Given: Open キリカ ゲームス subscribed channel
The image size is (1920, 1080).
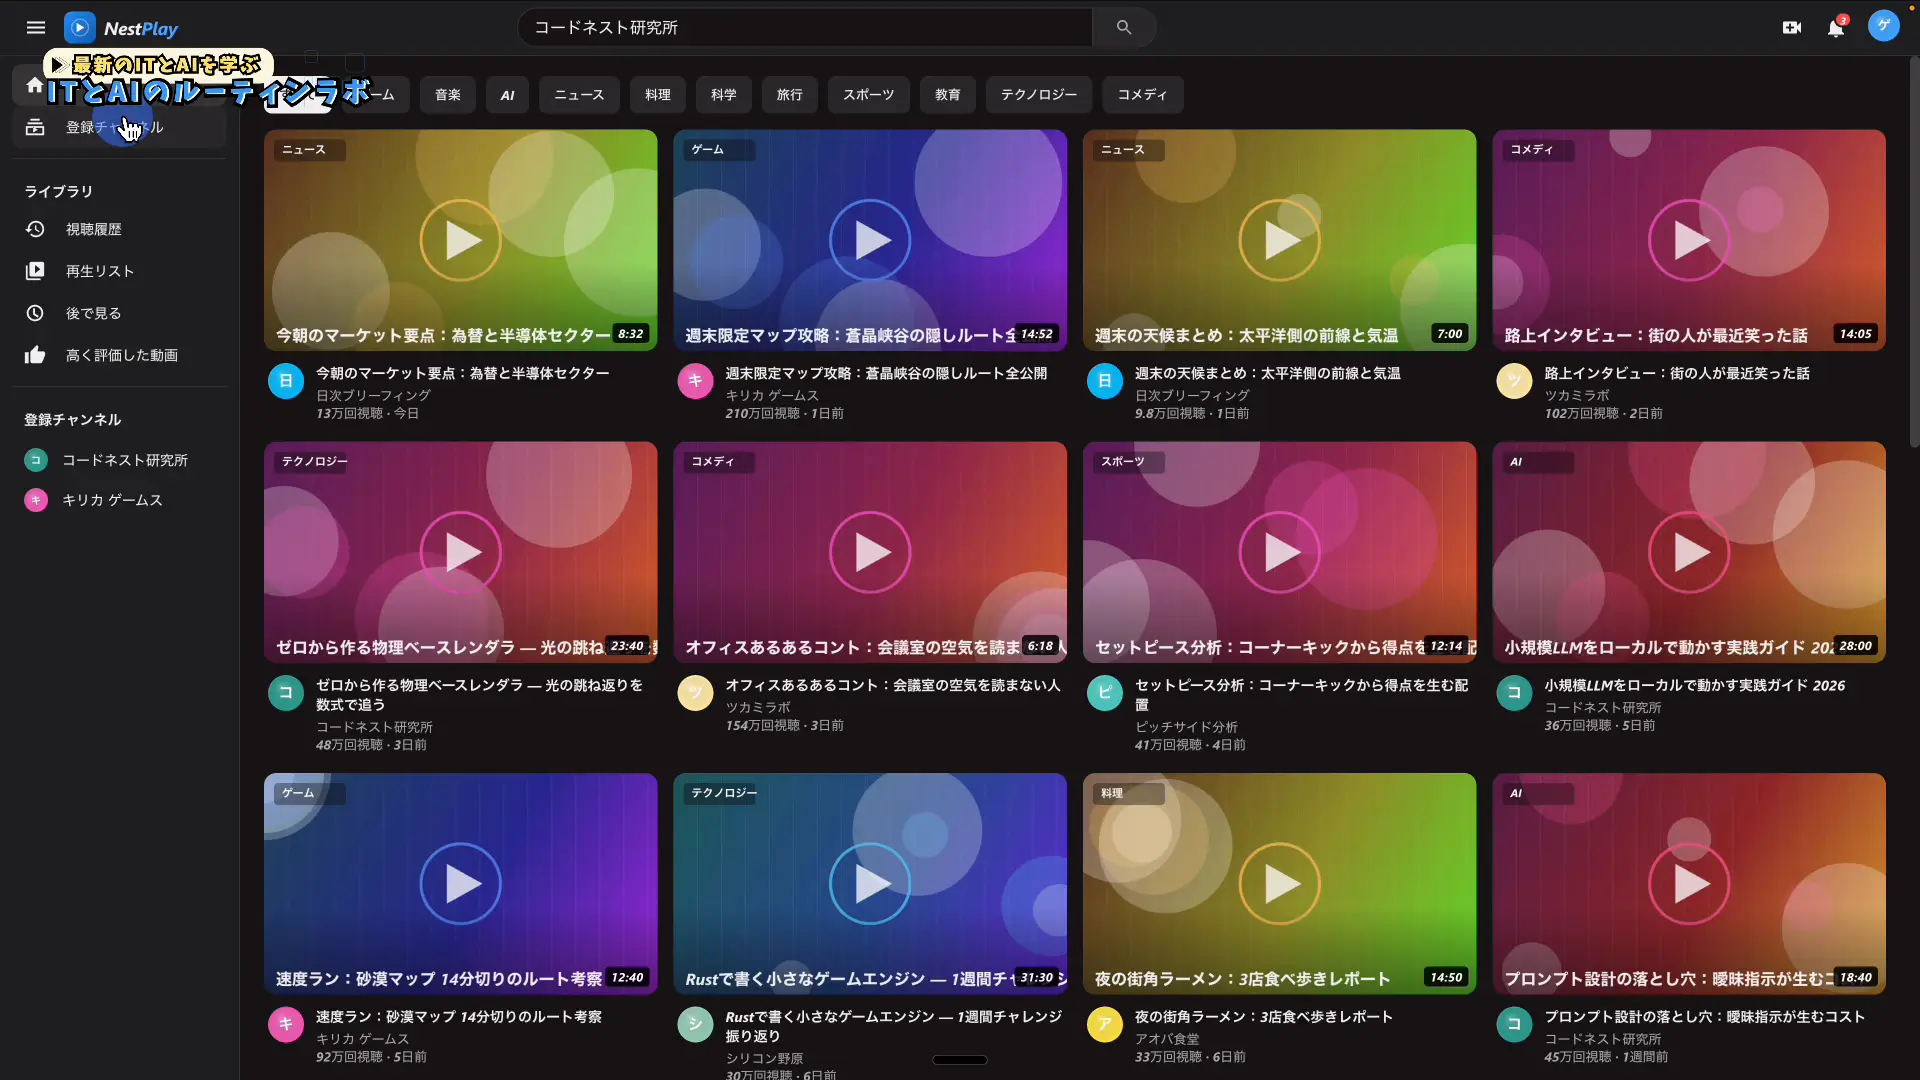Looking at the screenshot, I should point(120,500).
